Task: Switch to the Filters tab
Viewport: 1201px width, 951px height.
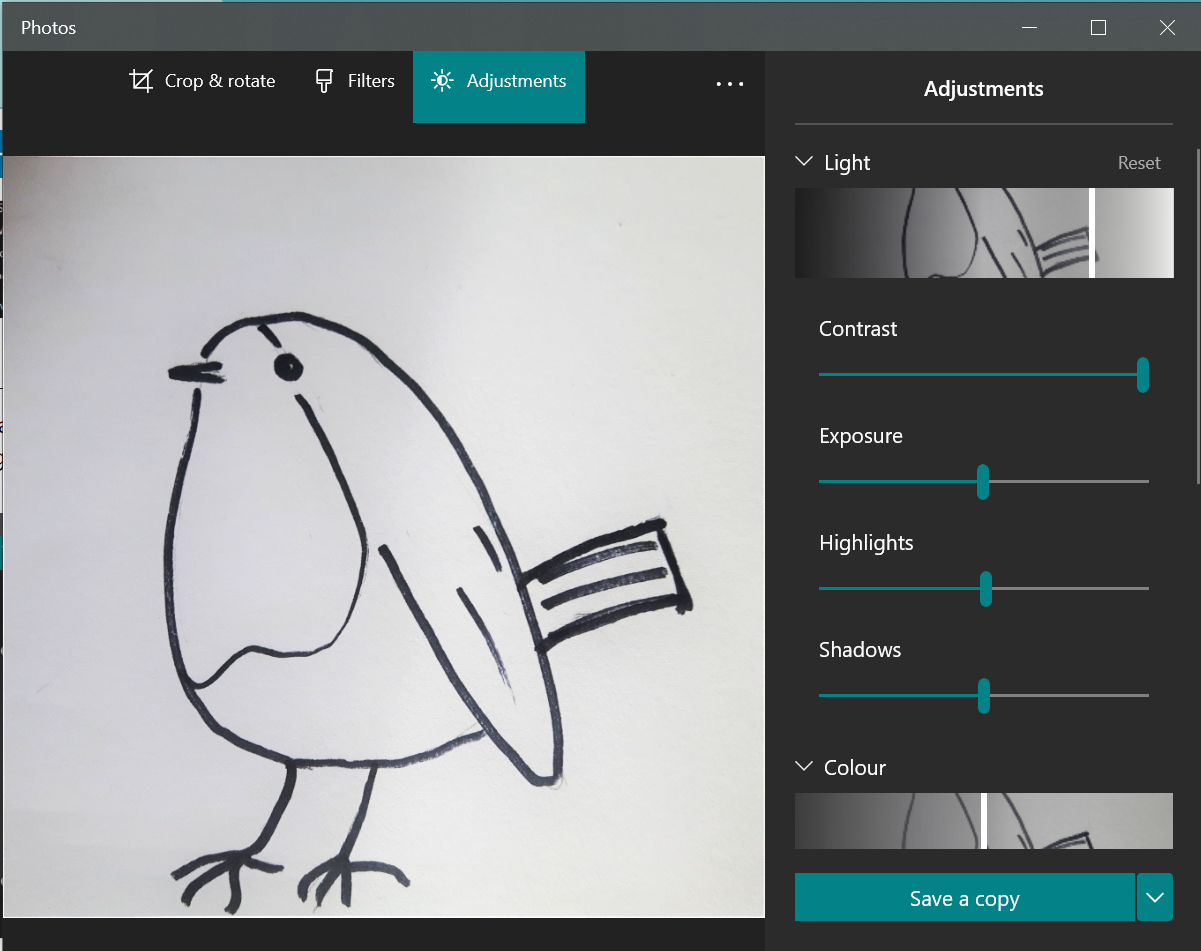Action: click(354, 82)
